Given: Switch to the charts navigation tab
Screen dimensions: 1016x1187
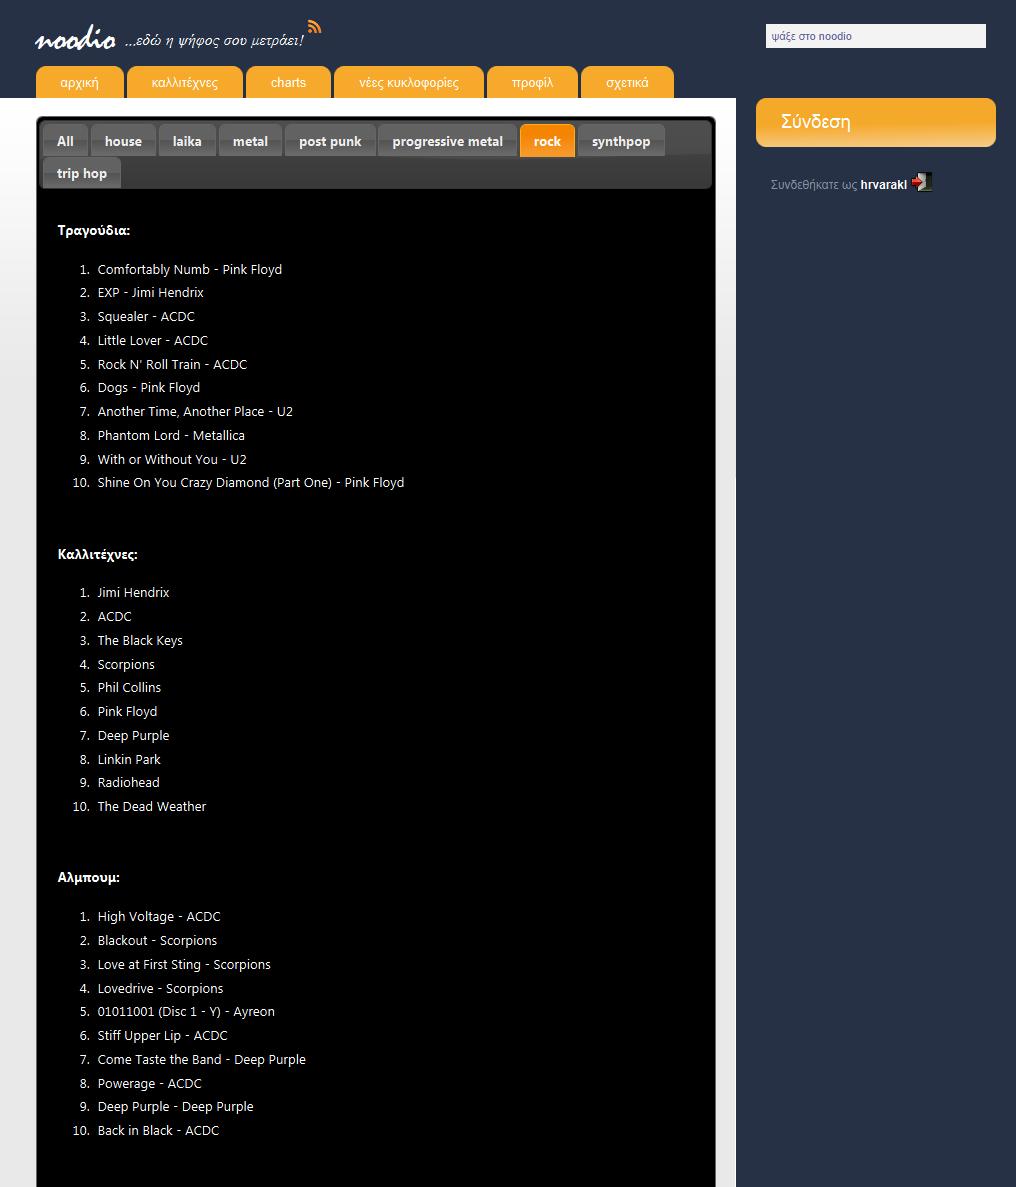Looking at the screenshot, I should coord(288,83).
